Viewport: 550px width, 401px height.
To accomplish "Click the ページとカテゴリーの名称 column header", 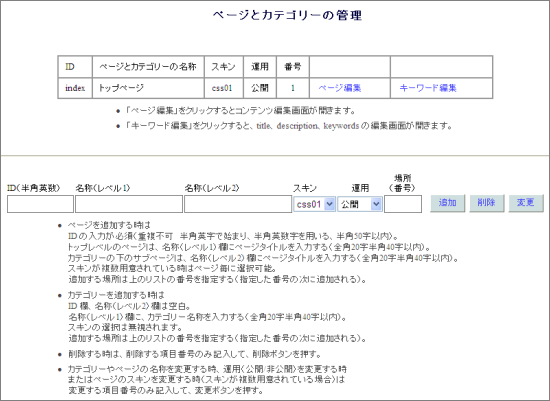I will click(148, 67).
